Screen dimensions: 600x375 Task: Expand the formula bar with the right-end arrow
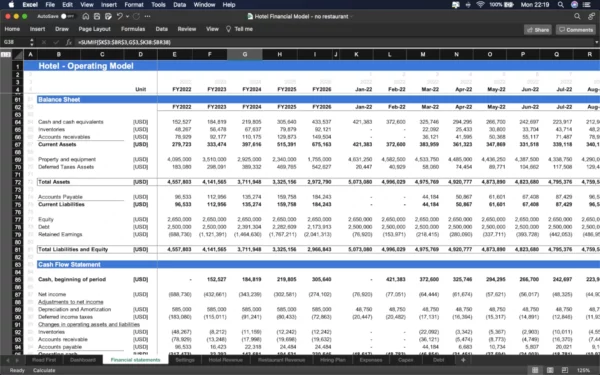pos(596,42)
